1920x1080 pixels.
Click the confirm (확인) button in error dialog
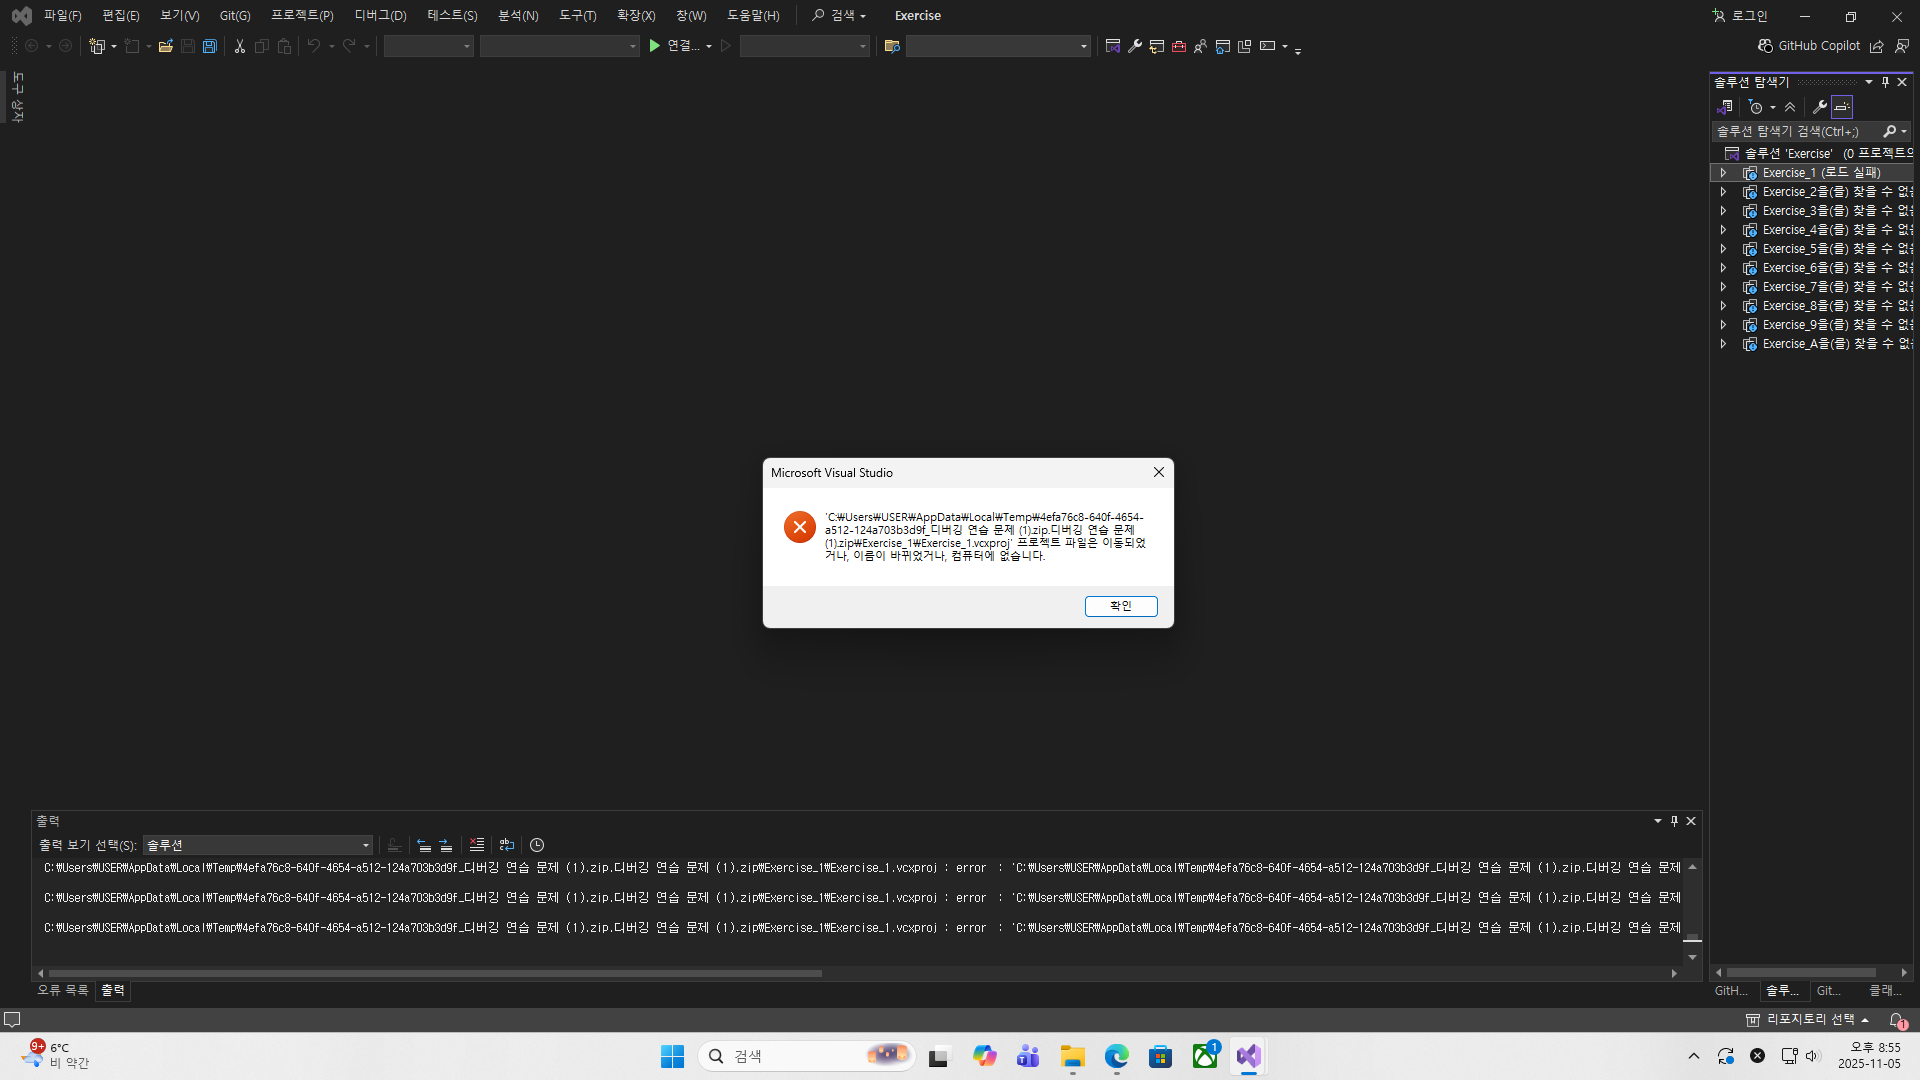click(x=1120, y=606)
